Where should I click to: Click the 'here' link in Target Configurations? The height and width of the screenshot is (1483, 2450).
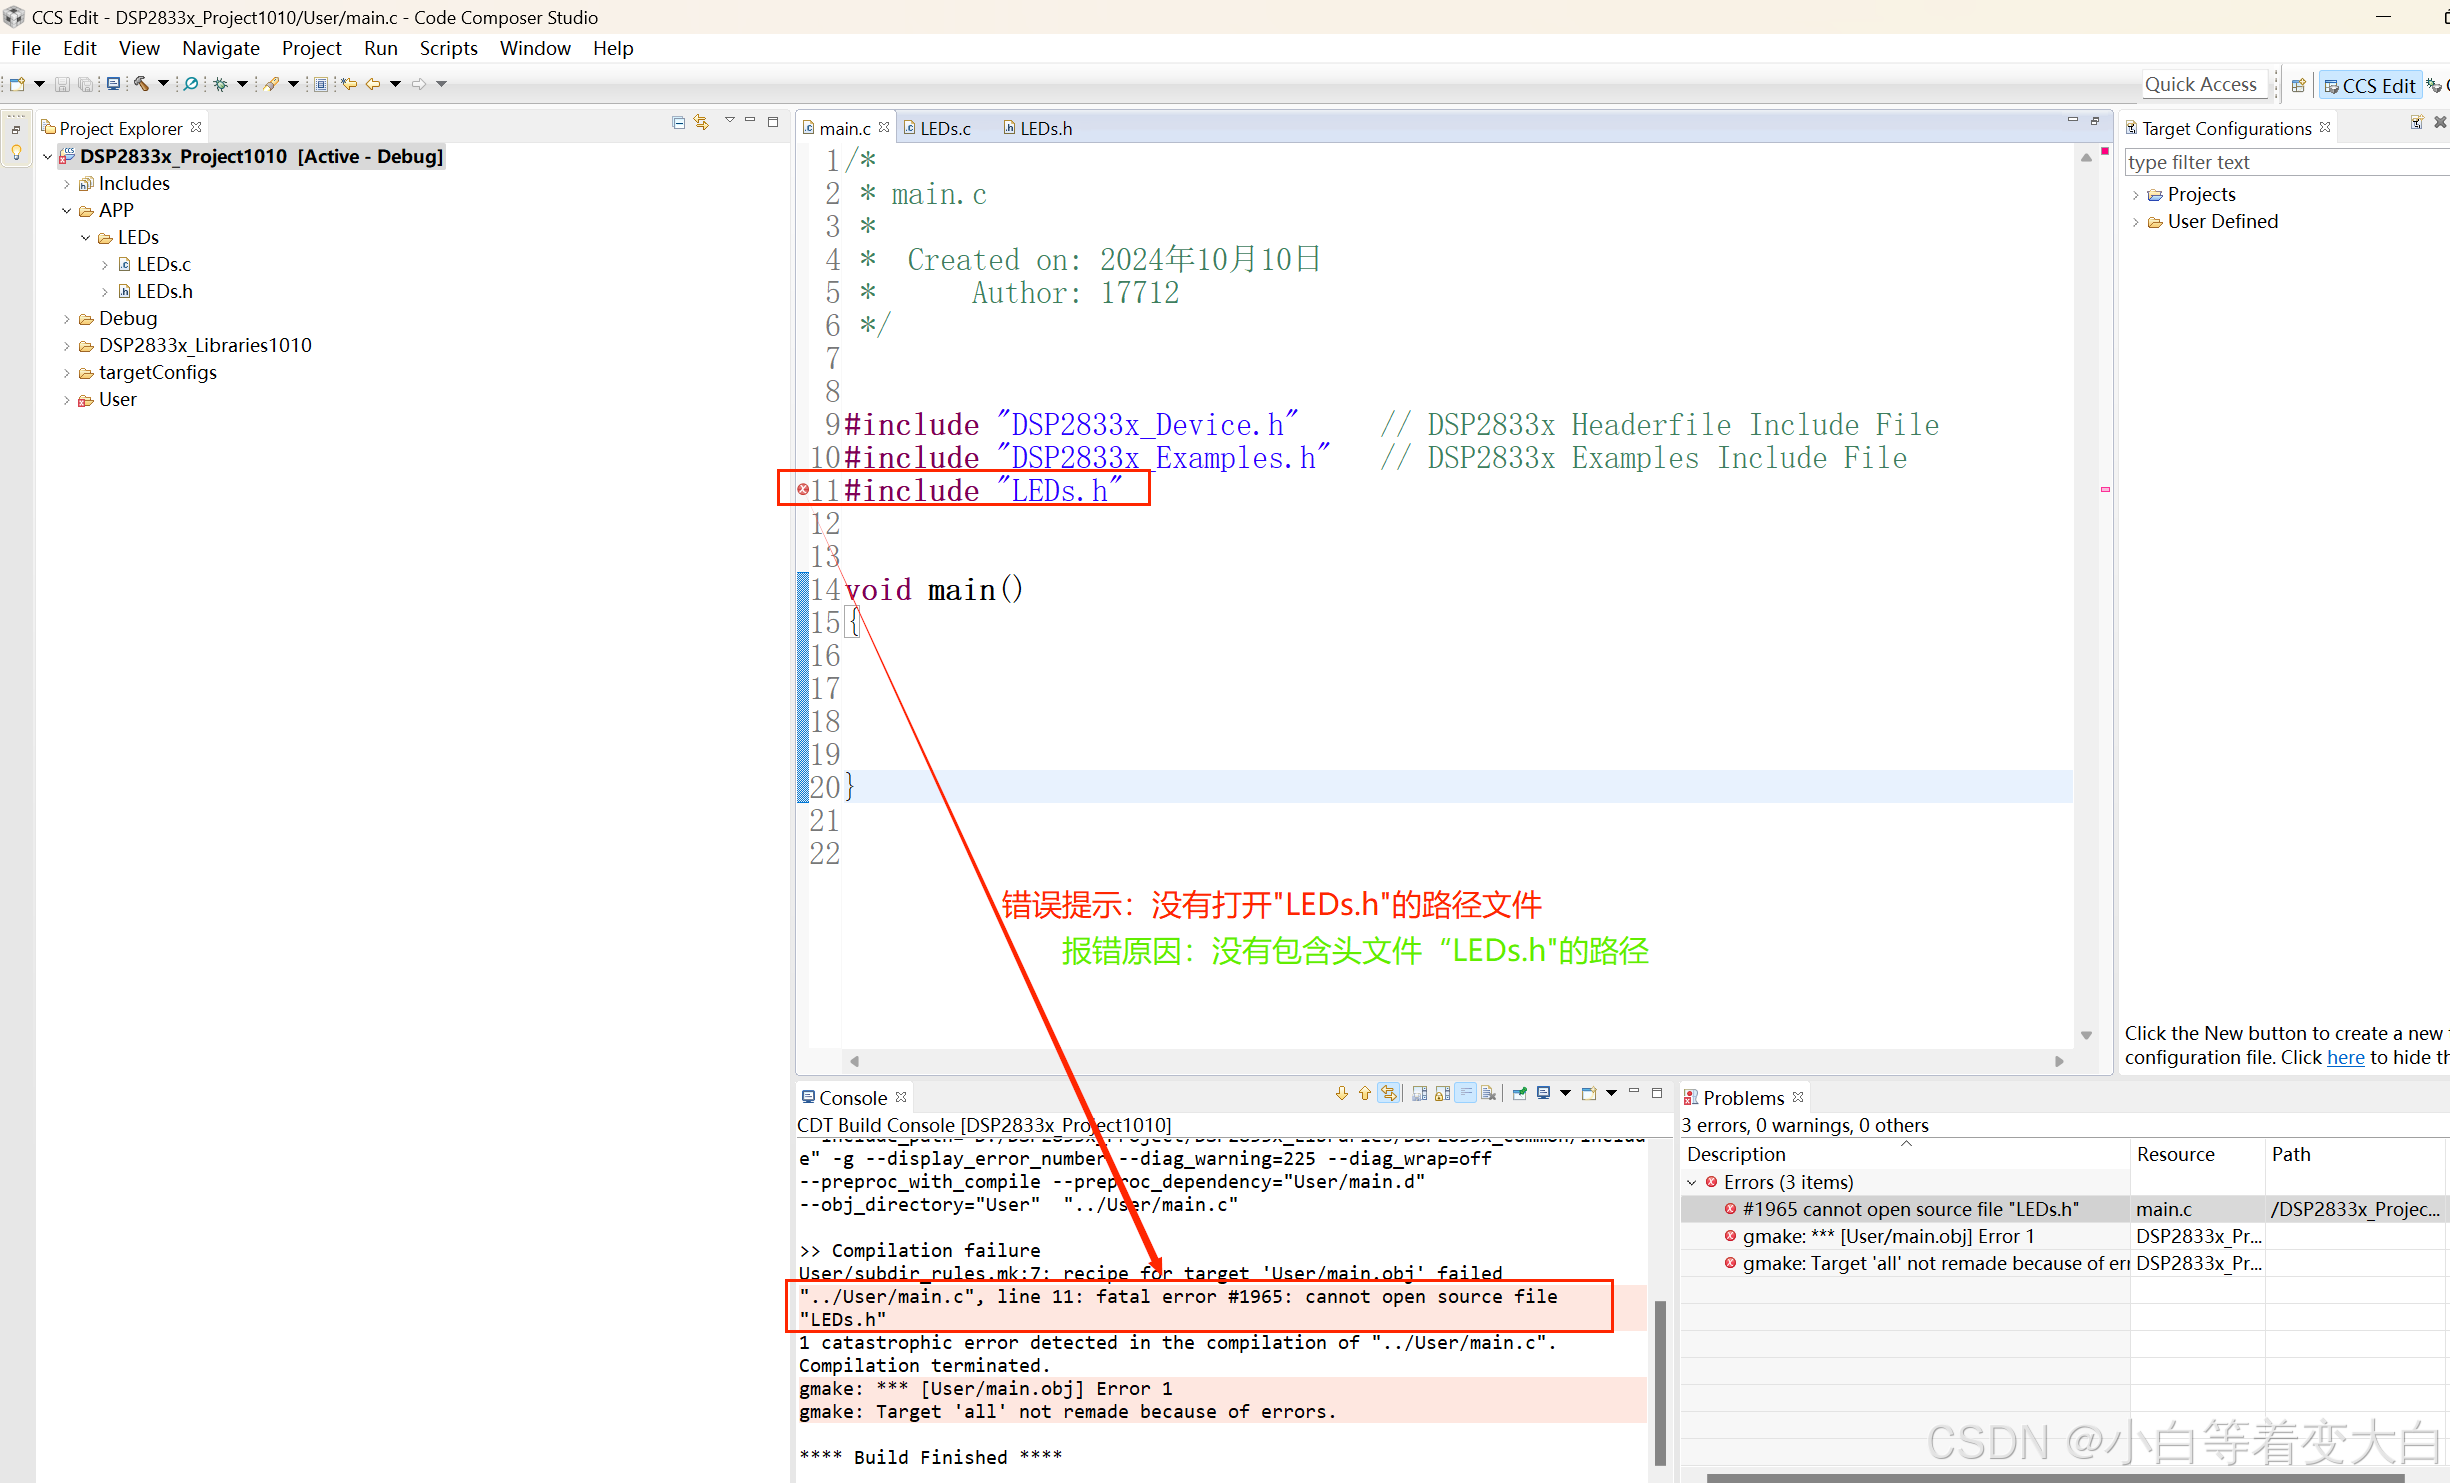(2345, 1057)
